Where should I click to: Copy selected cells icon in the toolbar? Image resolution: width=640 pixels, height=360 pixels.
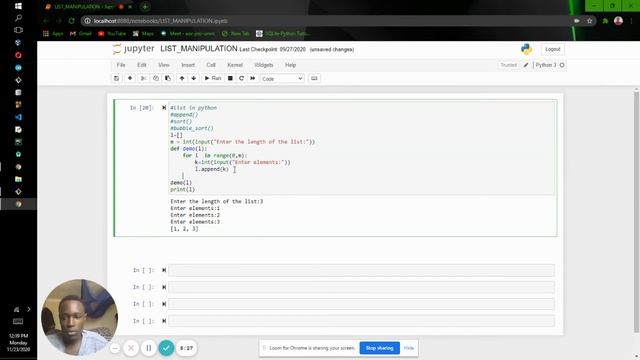156,78
